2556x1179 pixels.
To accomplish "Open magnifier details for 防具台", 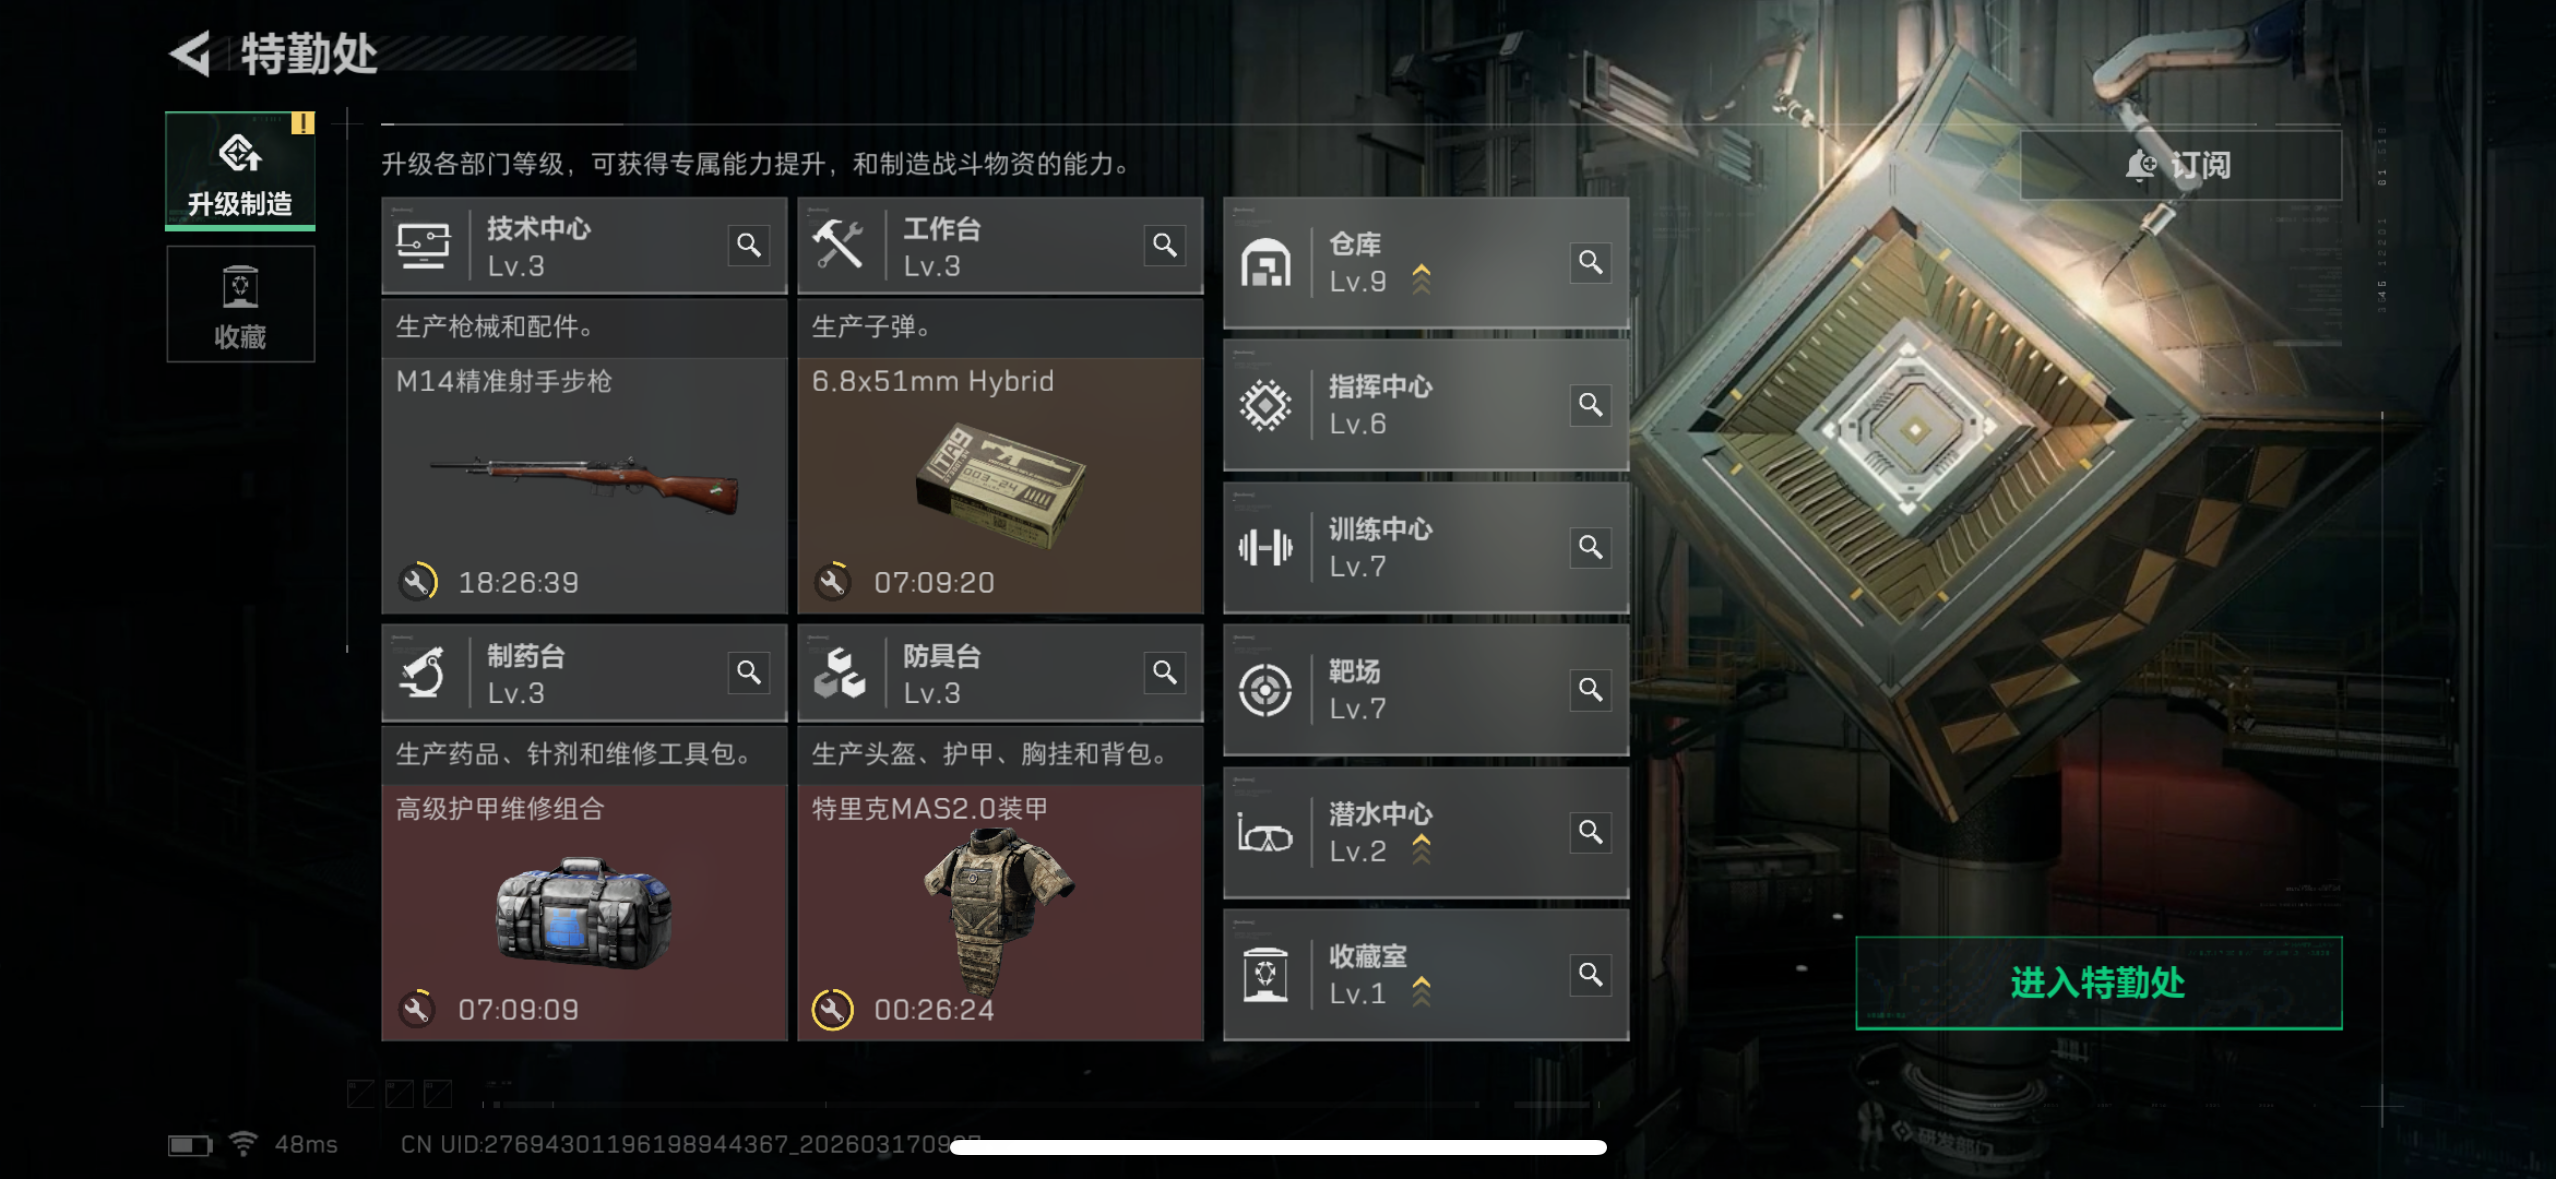I will pyautogui.click(x=1165, y=672).
